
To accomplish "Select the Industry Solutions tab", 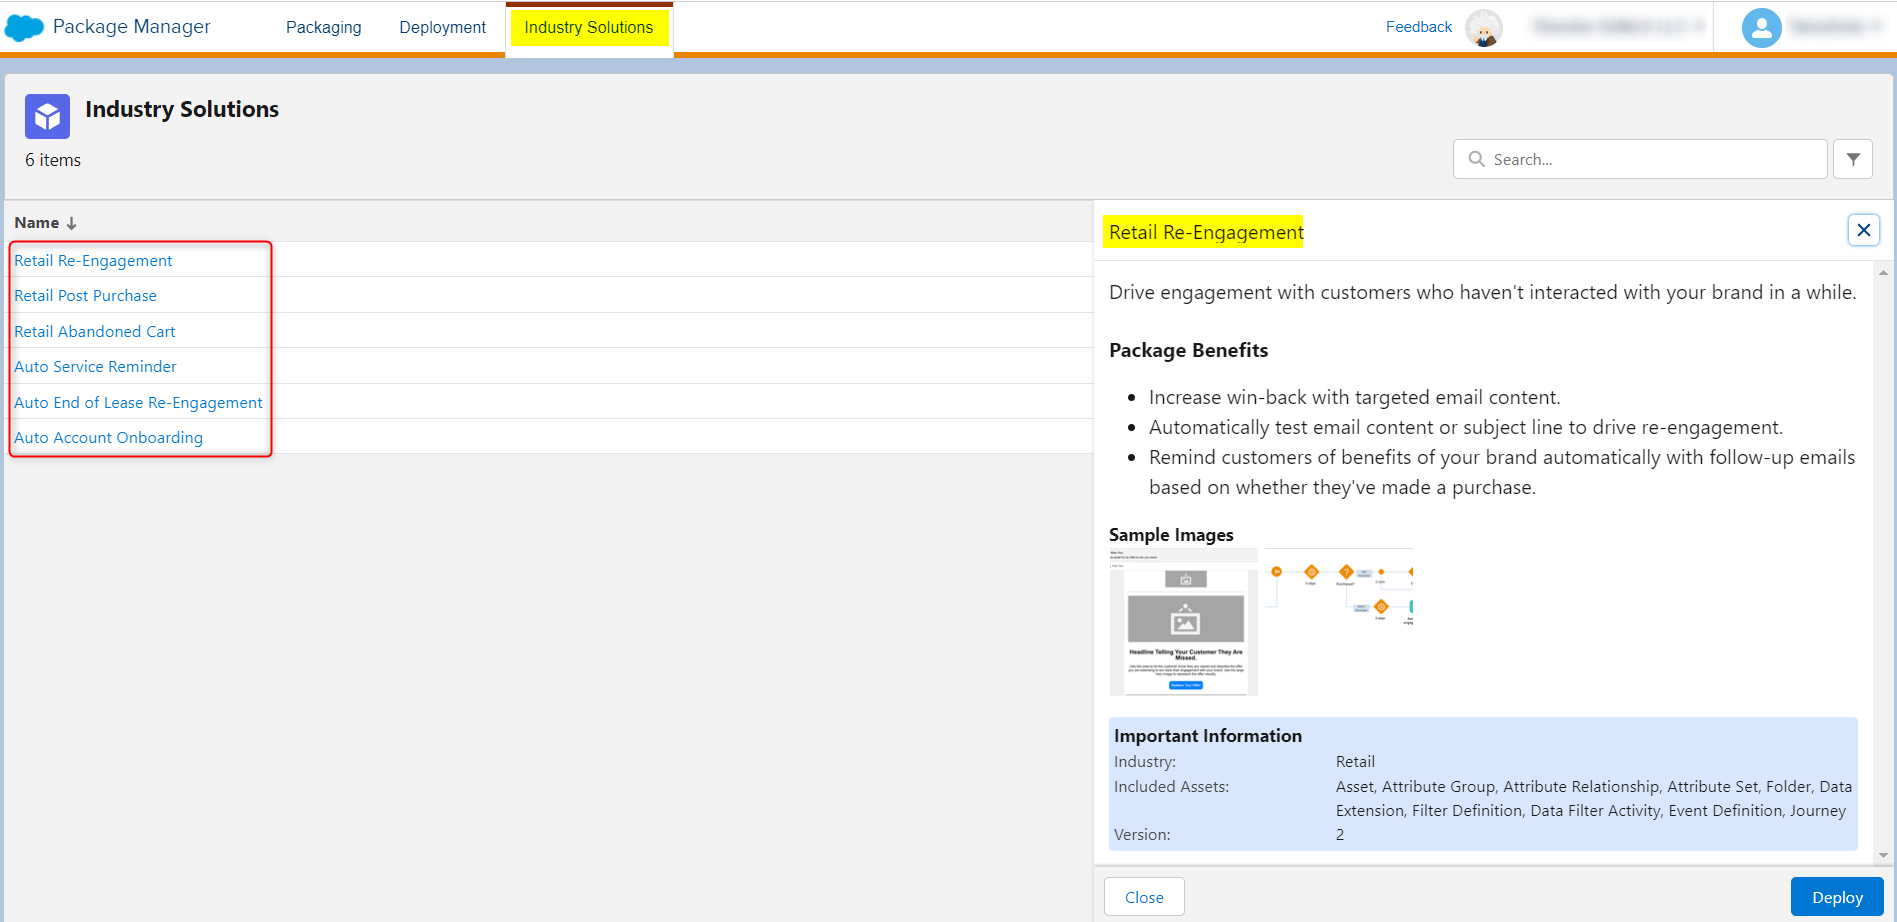I will tap(589, 28).
